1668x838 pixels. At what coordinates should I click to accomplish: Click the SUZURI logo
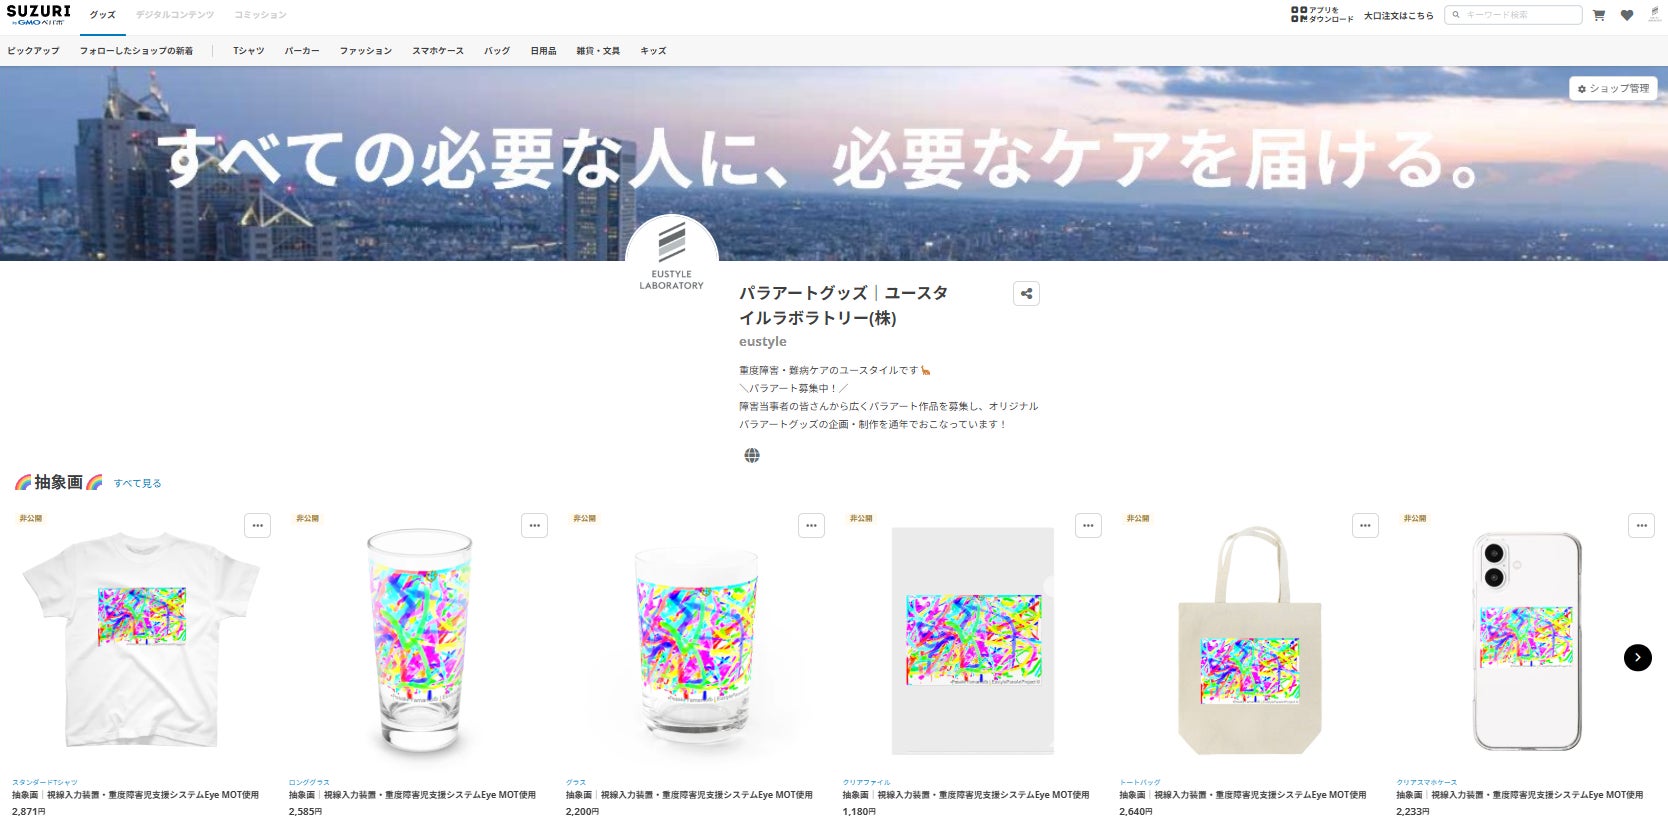[38, 15]
